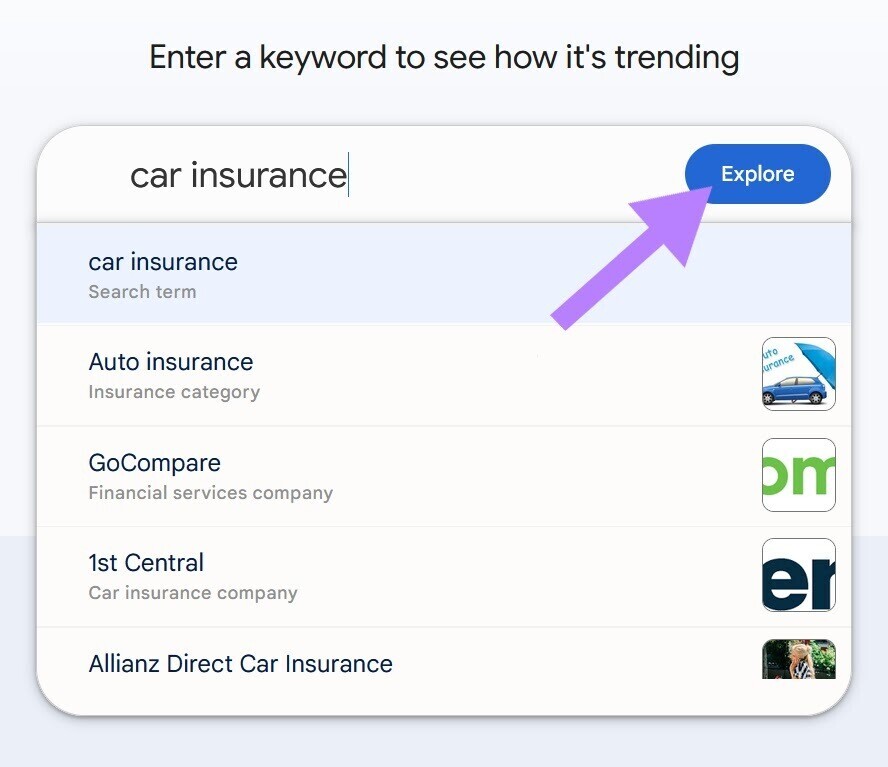Click the photo thumbnail on the Allianz row

click(x=798, y=660)
